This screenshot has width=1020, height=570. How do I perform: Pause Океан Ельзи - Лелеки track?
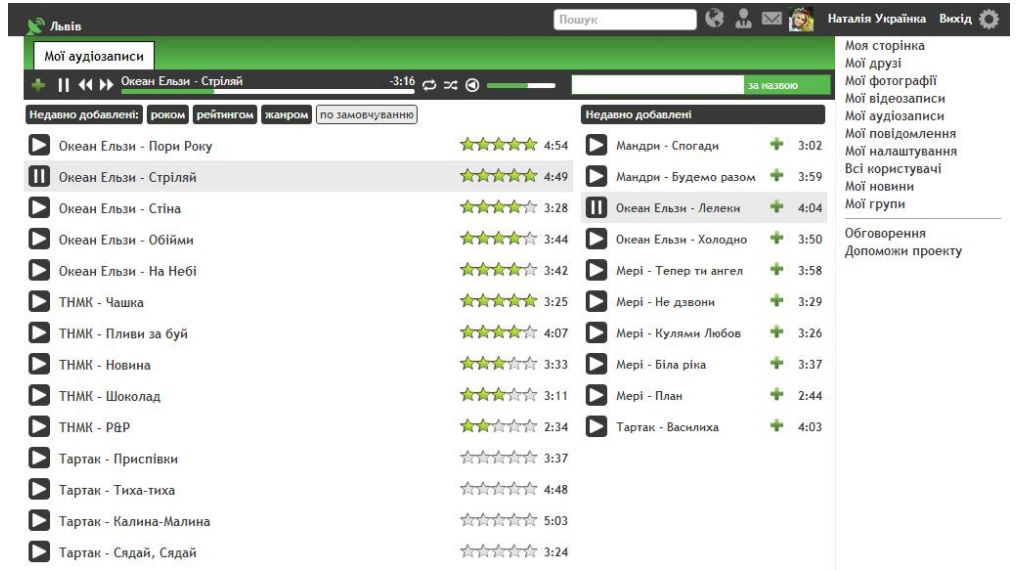point(597,208)
